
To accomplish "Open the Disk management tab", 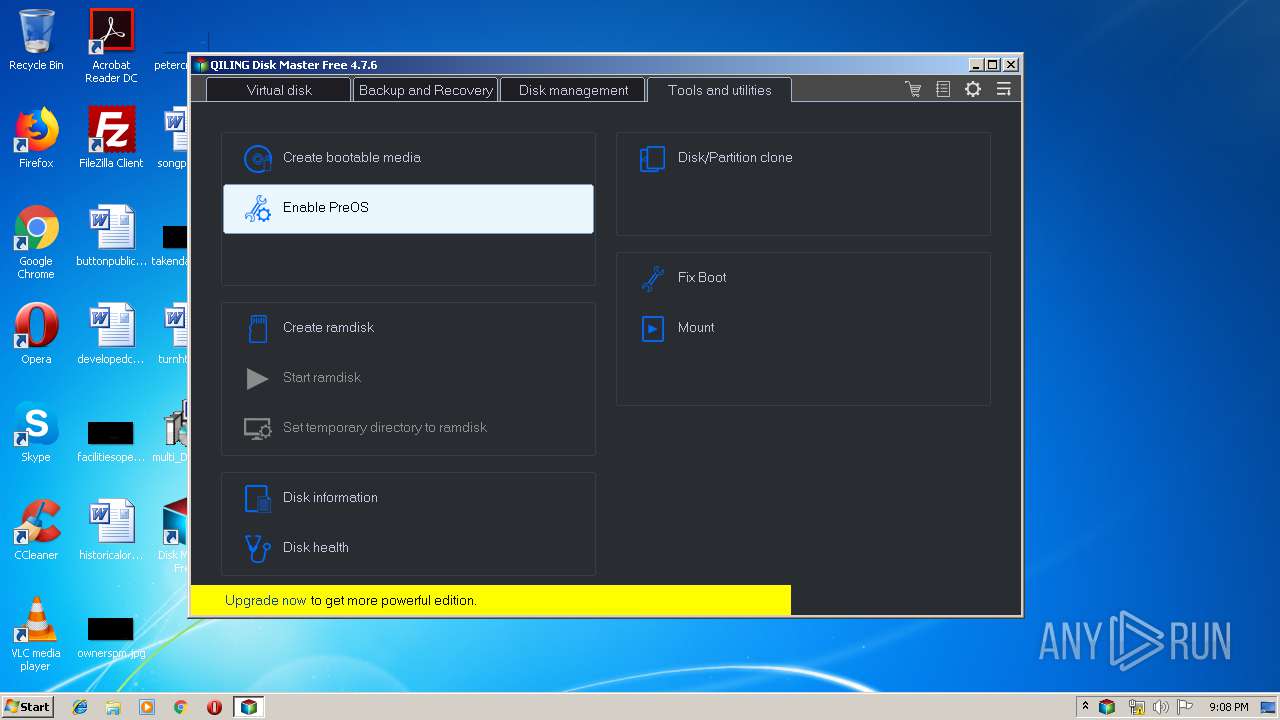I will (573, 90).
